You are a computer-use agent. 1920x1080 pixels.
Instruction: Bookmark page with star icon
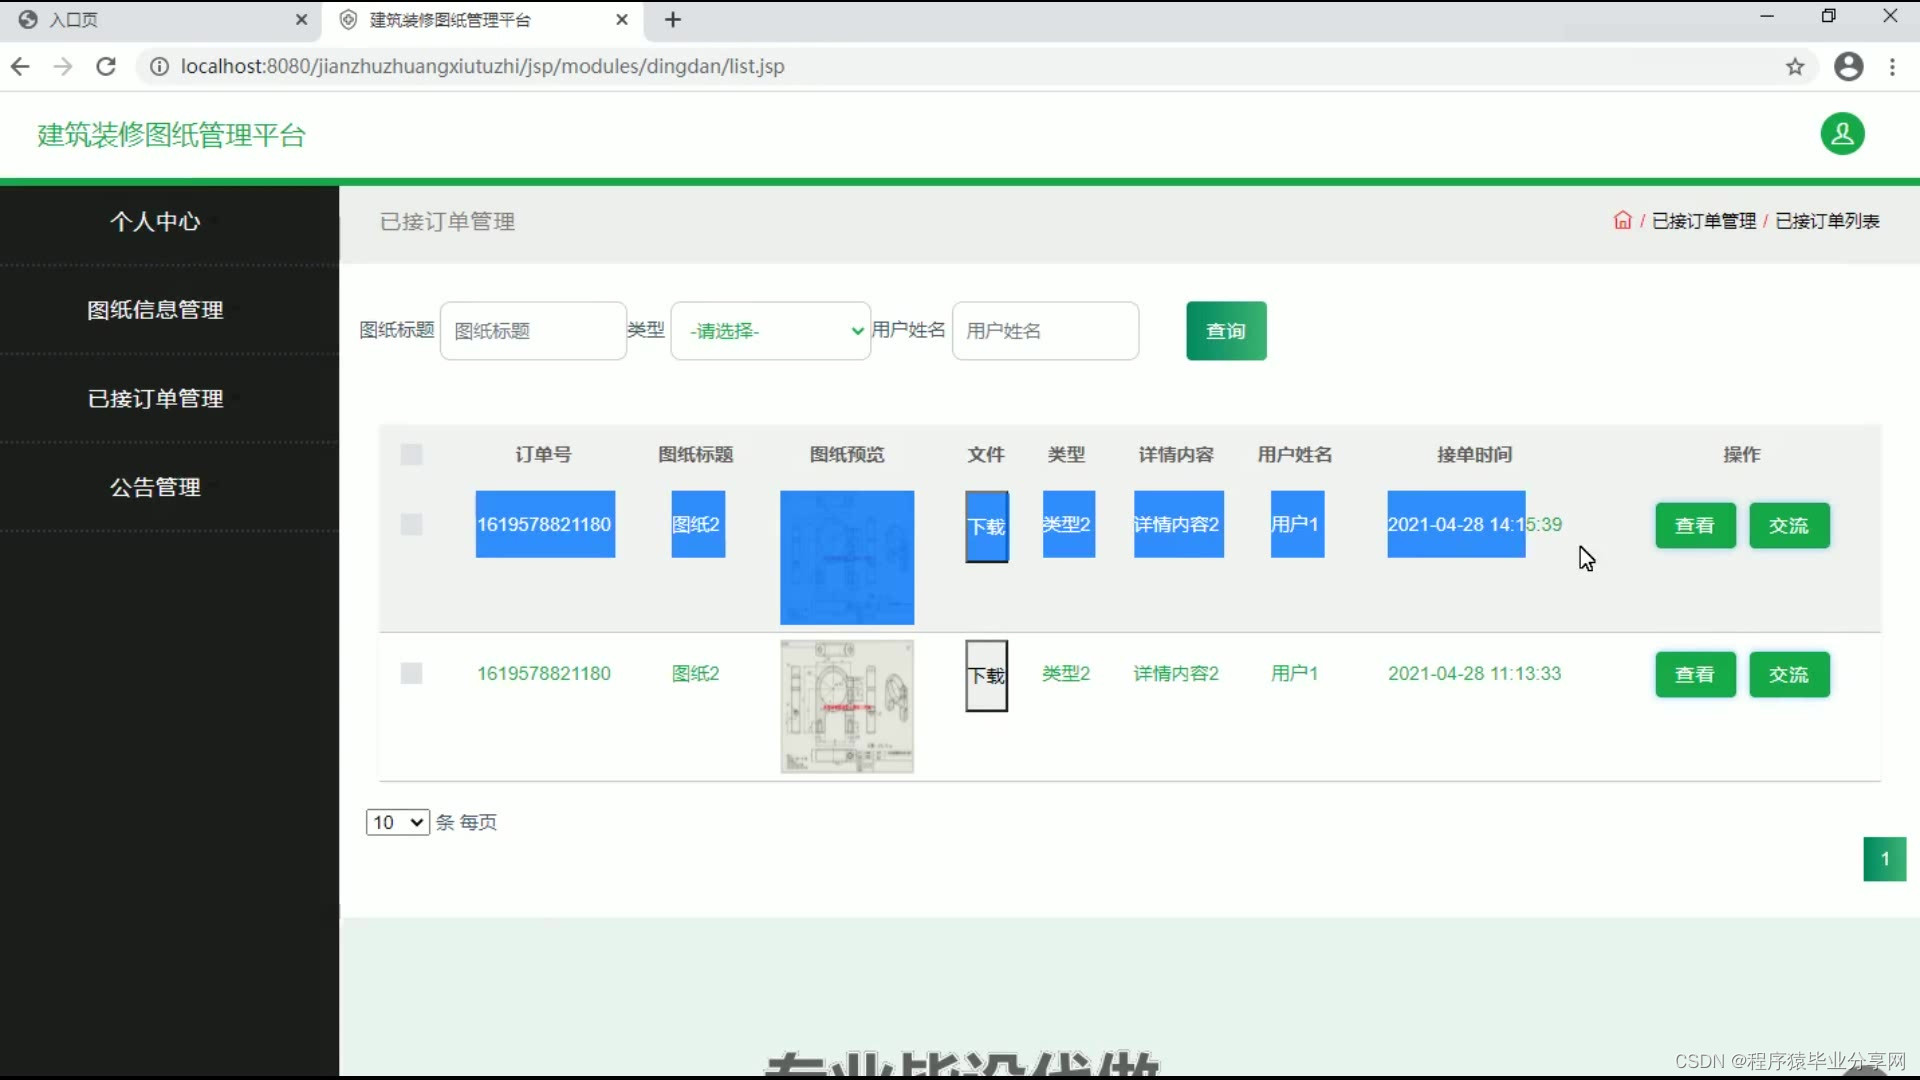pos(1795,66)
